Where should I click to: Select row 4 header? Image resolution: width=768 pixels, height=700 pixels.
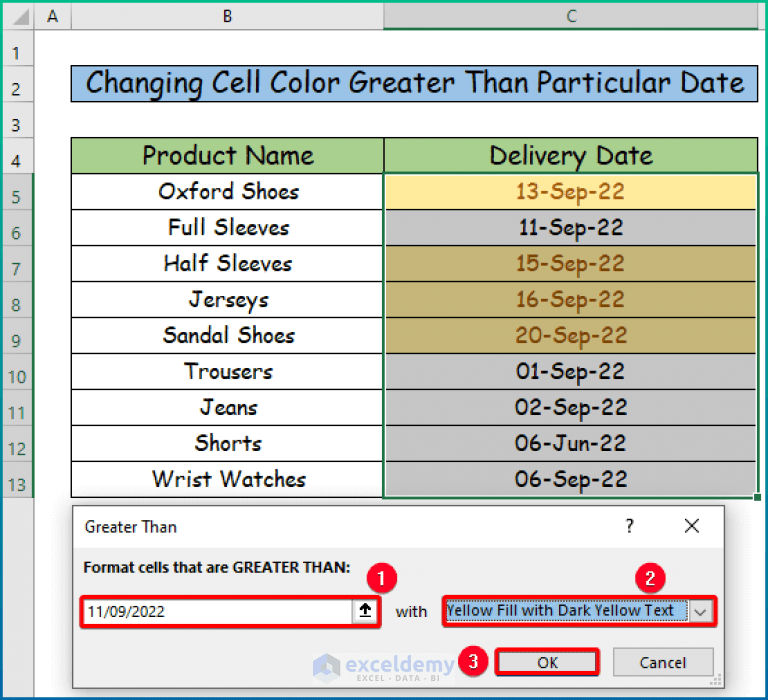click(18, 156)
